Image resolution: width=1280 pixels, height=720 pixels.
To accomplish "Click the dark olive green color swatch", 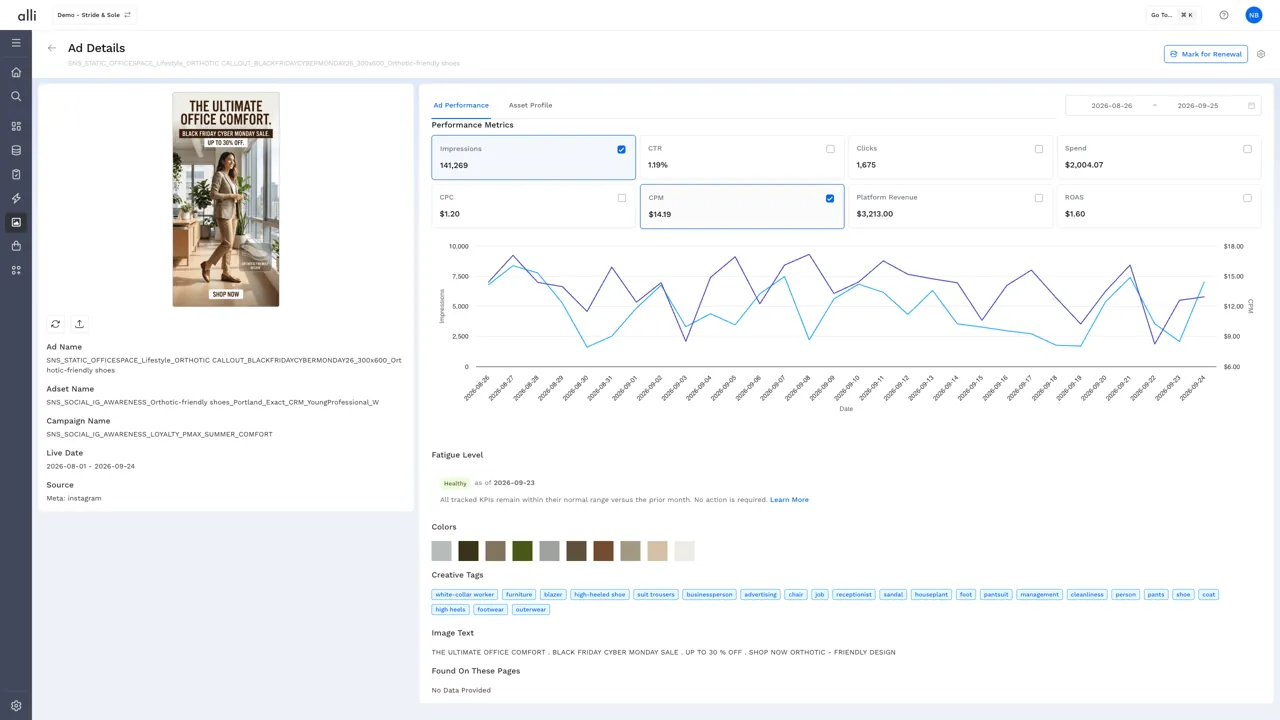I will 522,551.
